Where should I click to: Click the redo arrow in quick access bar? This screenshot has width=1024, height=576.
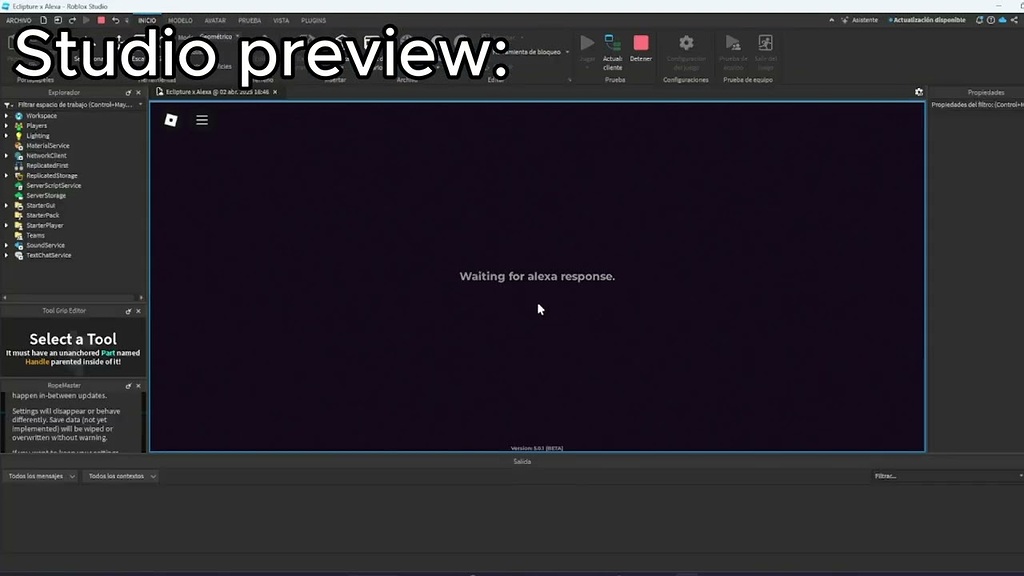[x=72, y=20]
